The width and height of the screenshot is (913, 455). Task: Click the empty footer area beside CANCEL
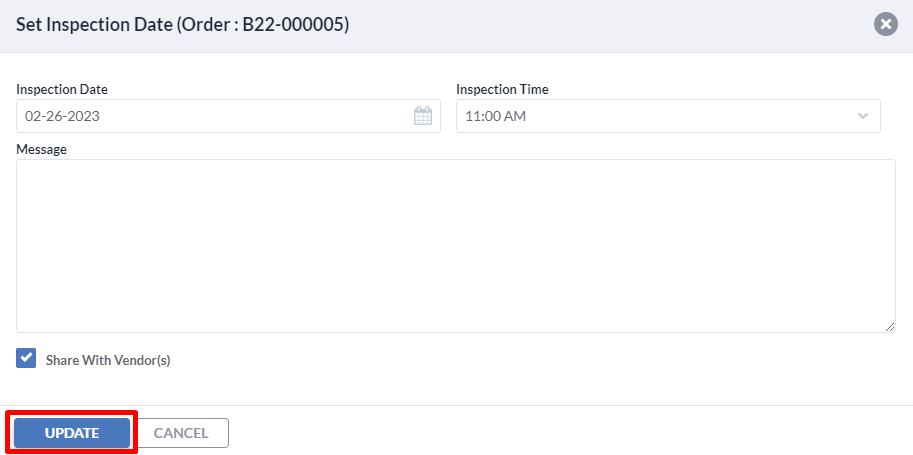point(571,433)
